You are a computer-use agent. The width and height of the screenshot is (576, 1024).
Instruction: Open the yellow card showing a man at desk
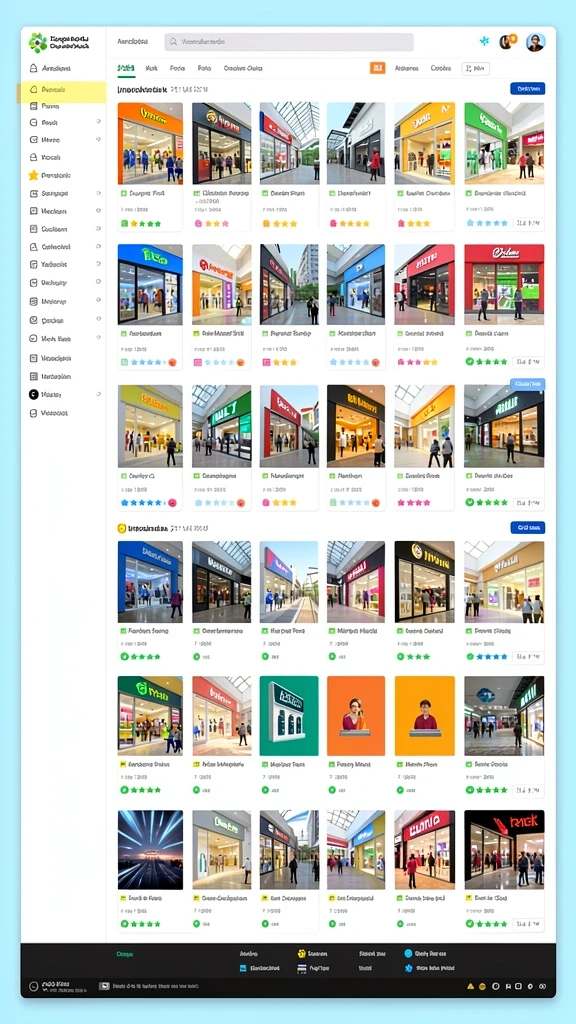pyautogui.click(x=424, y=716)
